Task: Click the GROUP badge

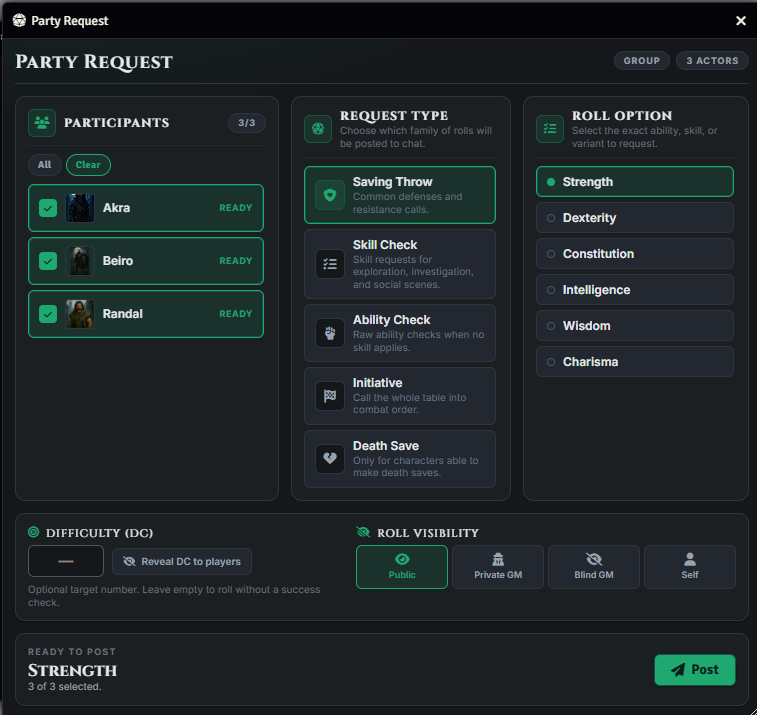Action: click(x=642, y=61)
